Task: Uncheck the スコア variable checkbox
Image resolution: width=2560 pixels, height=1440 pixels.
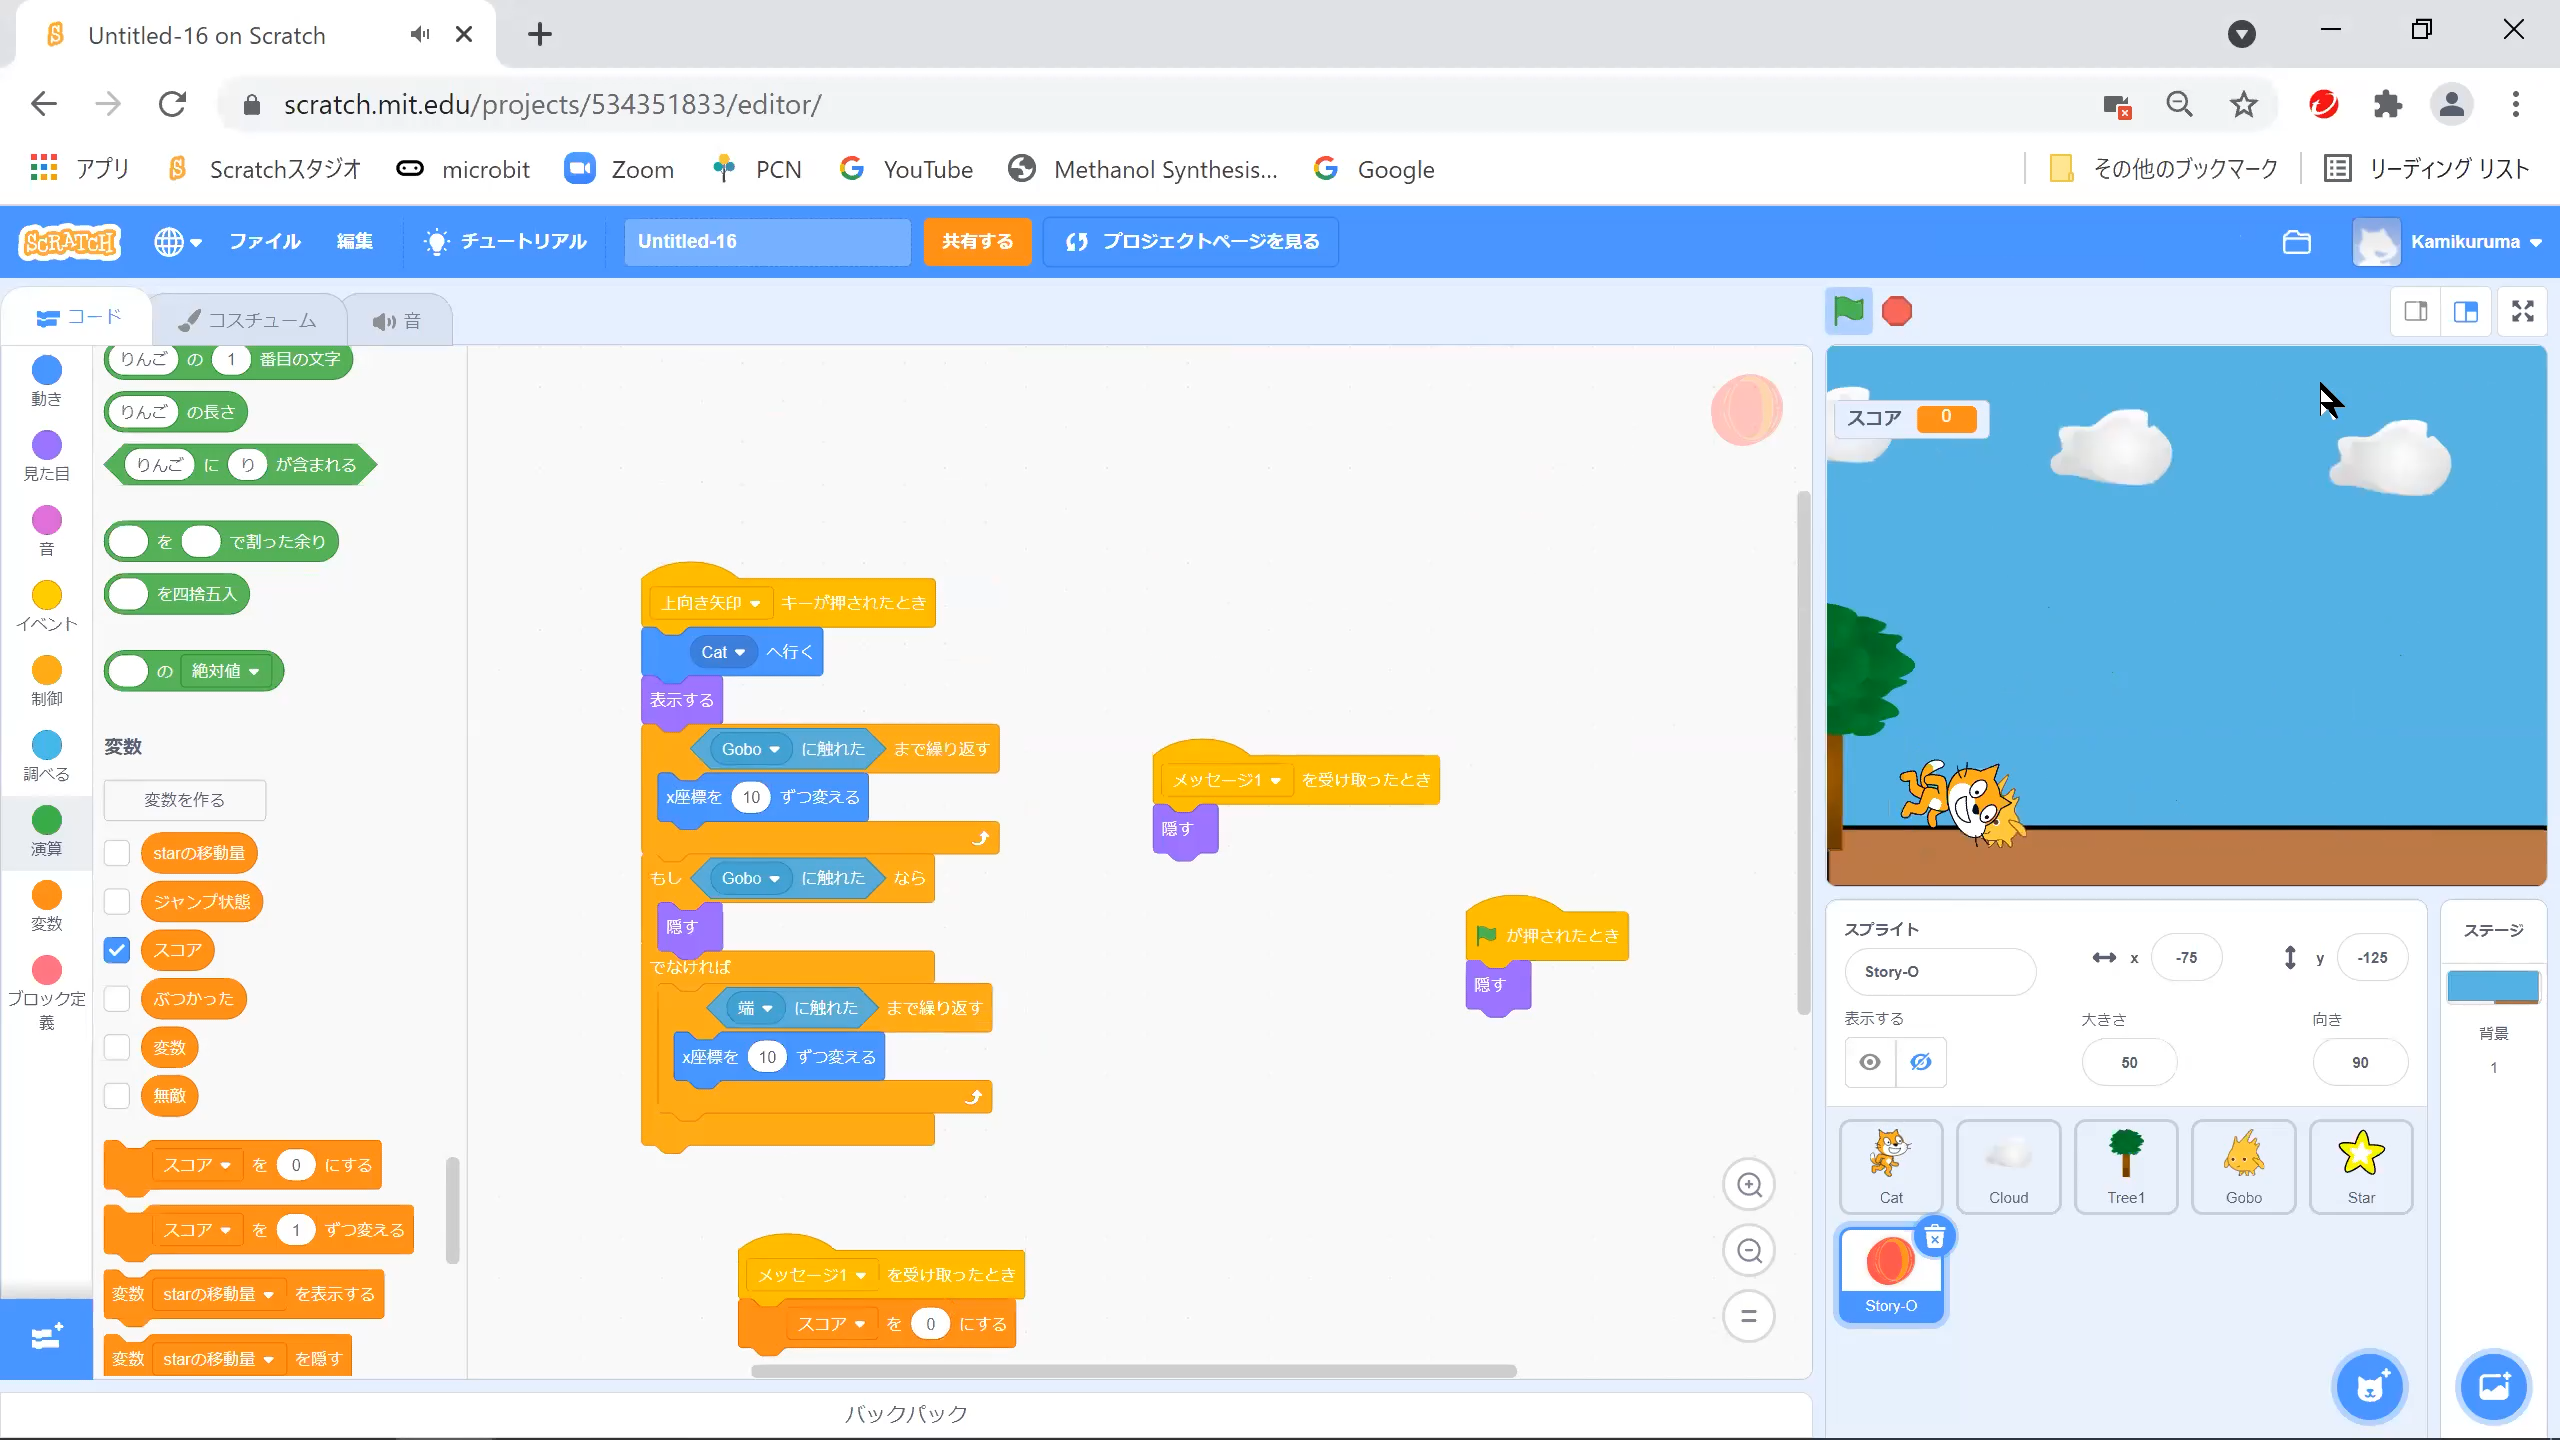Action: click(117, 950)
